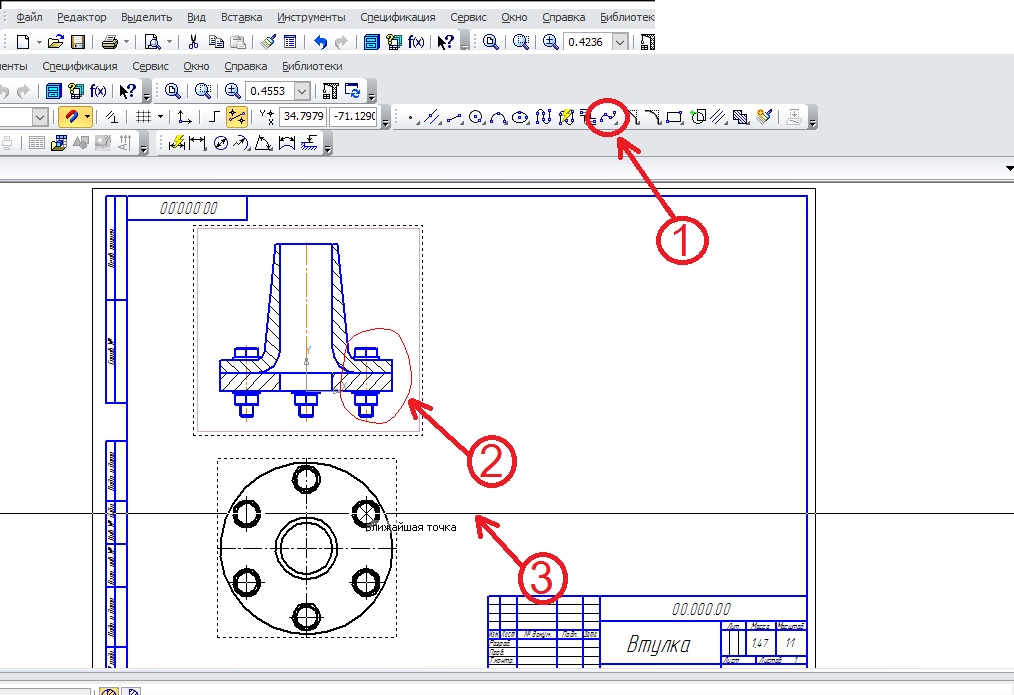Toggle the grid display button
The width and height of the screenshot is (1014, 695).
(x=143, y=117)
